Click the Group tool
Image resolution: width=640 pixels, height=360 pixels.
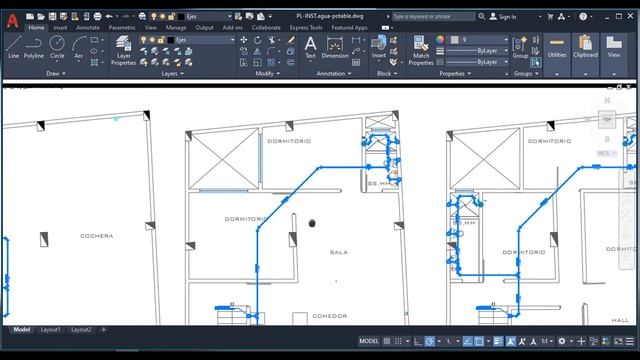click(x=520, y=47)
